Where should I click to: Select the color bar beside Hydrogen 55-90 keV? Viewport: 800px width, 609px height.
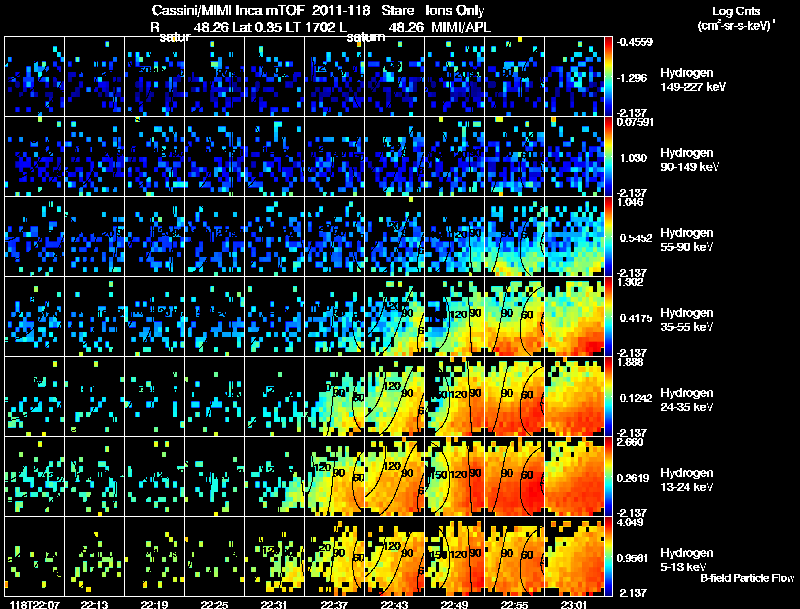tap(608, 237)
